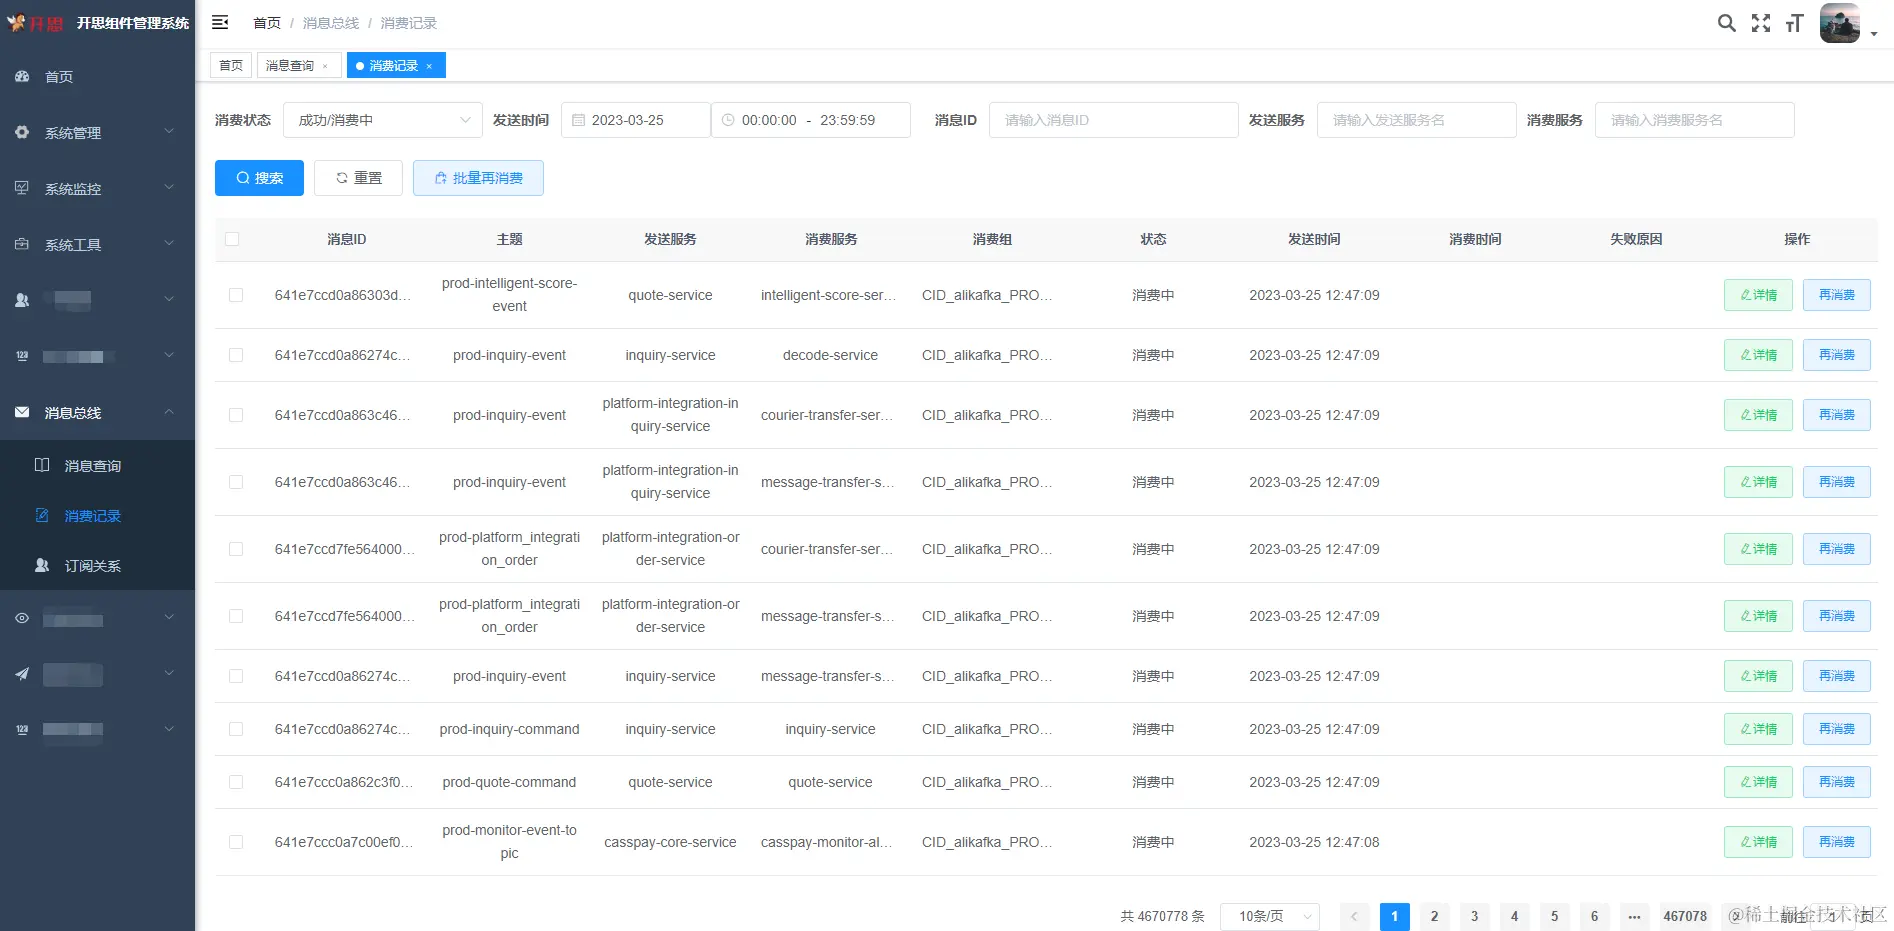Viewport: 1894px width, 931px height.
Task: Click the 系统监控 monitor icon
Action: (22, 188)
